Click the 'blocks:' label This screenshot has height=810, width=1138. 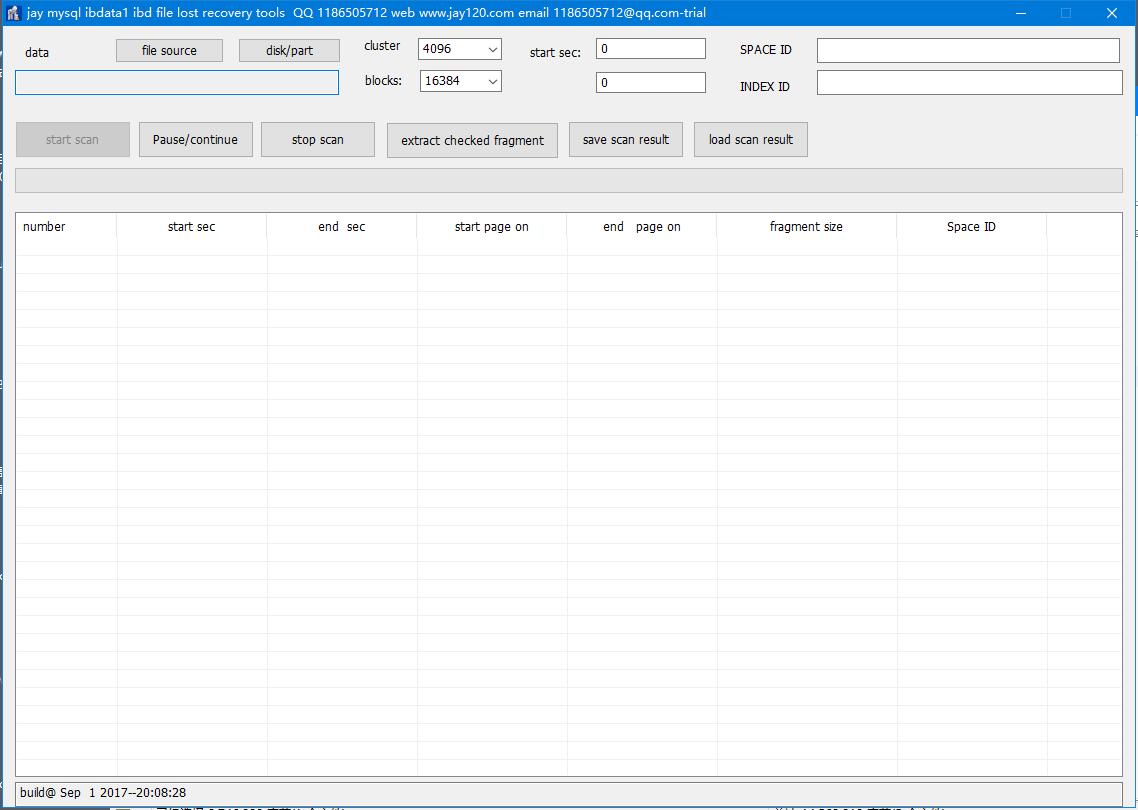pyautogui.click(x=383, y=81)
